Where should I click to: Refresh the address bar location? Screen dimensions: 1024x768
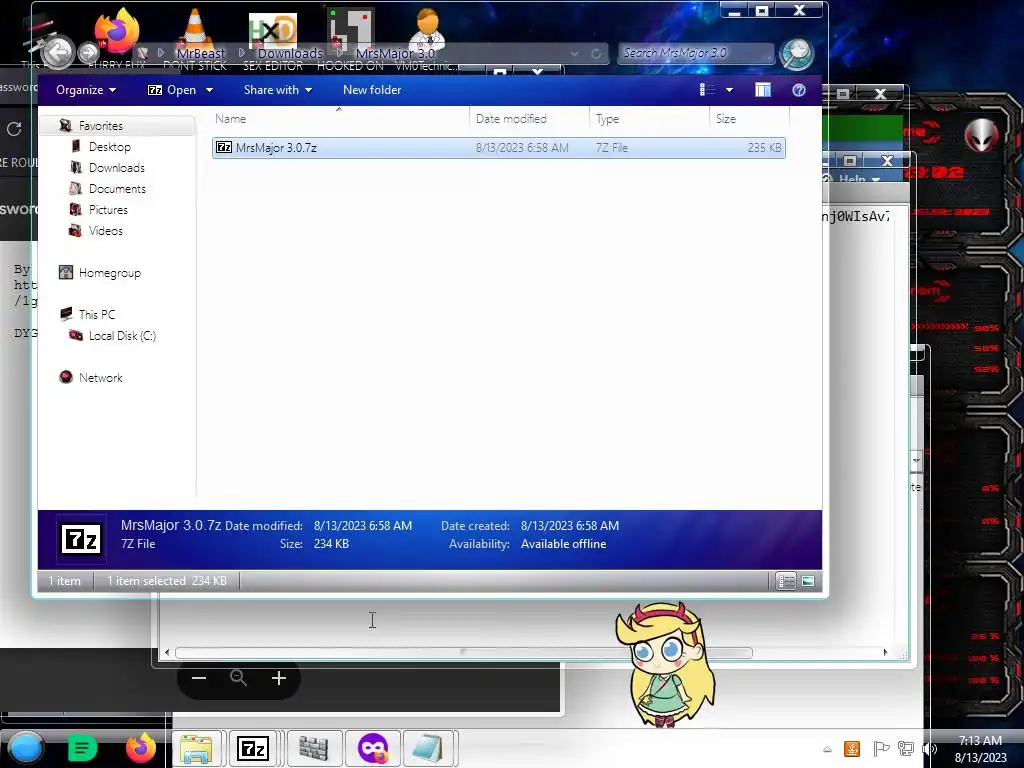click(x=596, y=54)
